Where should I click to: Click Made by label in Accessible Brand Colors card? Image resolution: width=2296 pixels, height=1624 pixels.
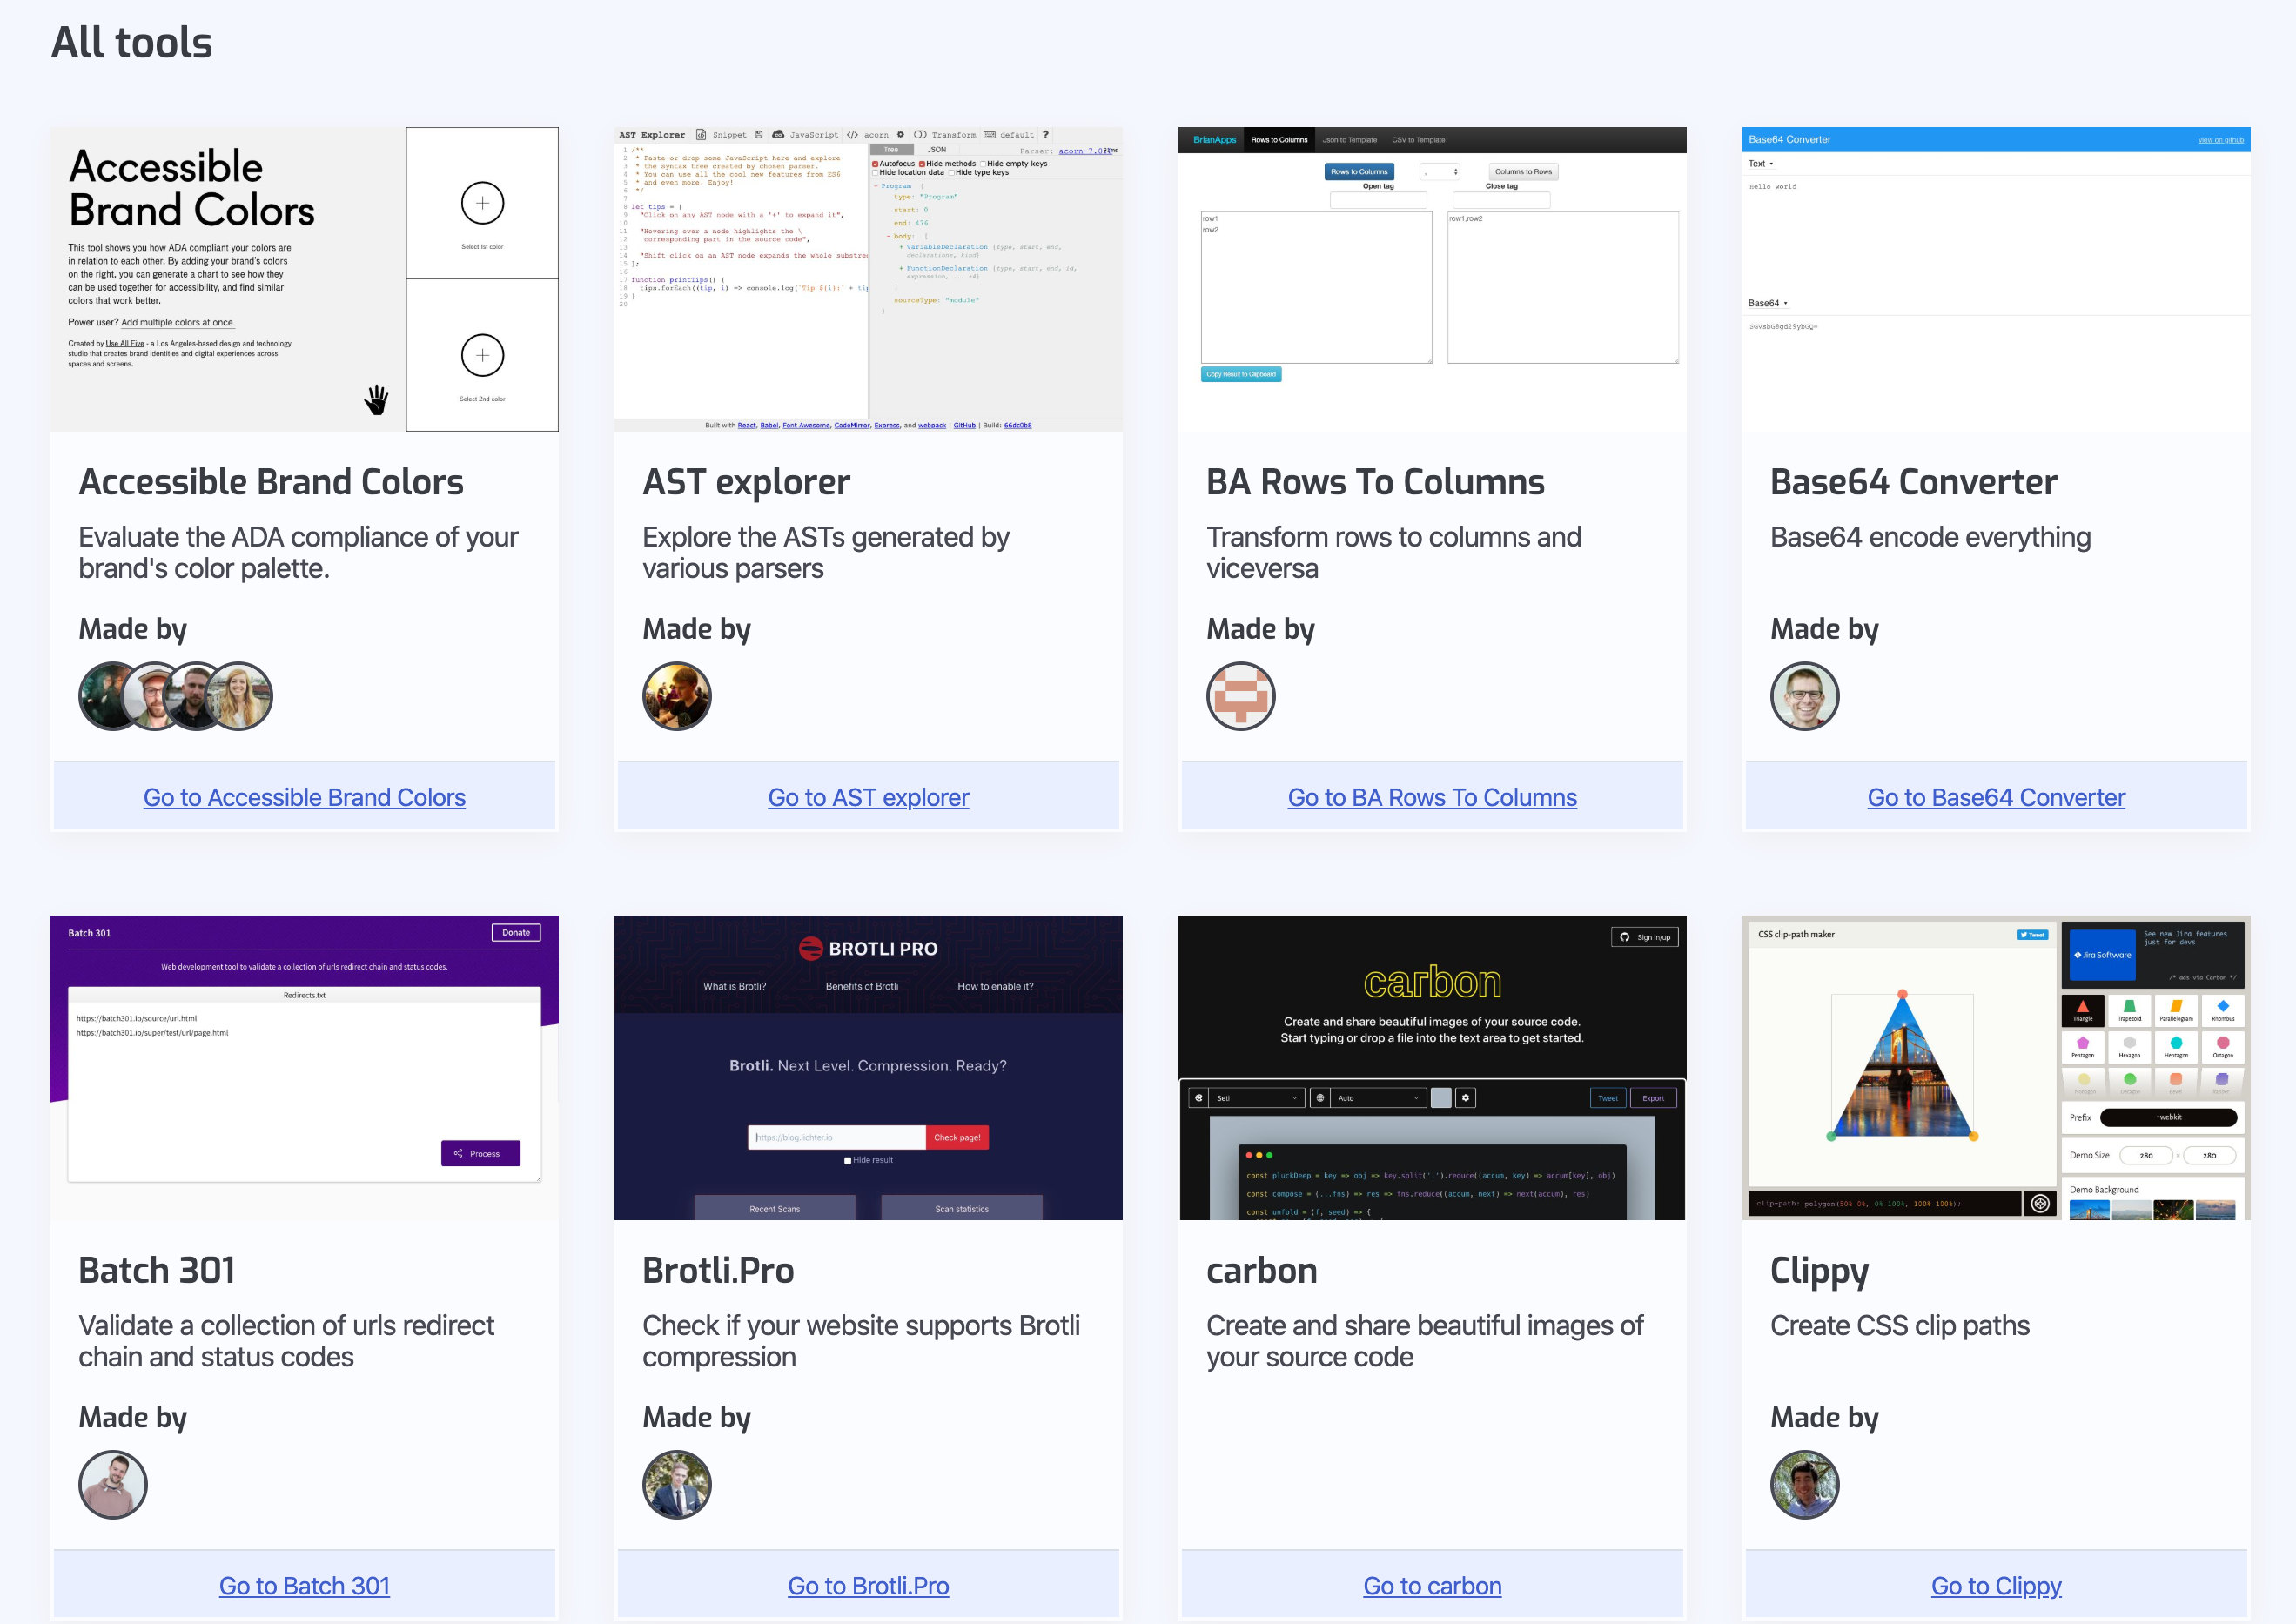click(133, 629)
